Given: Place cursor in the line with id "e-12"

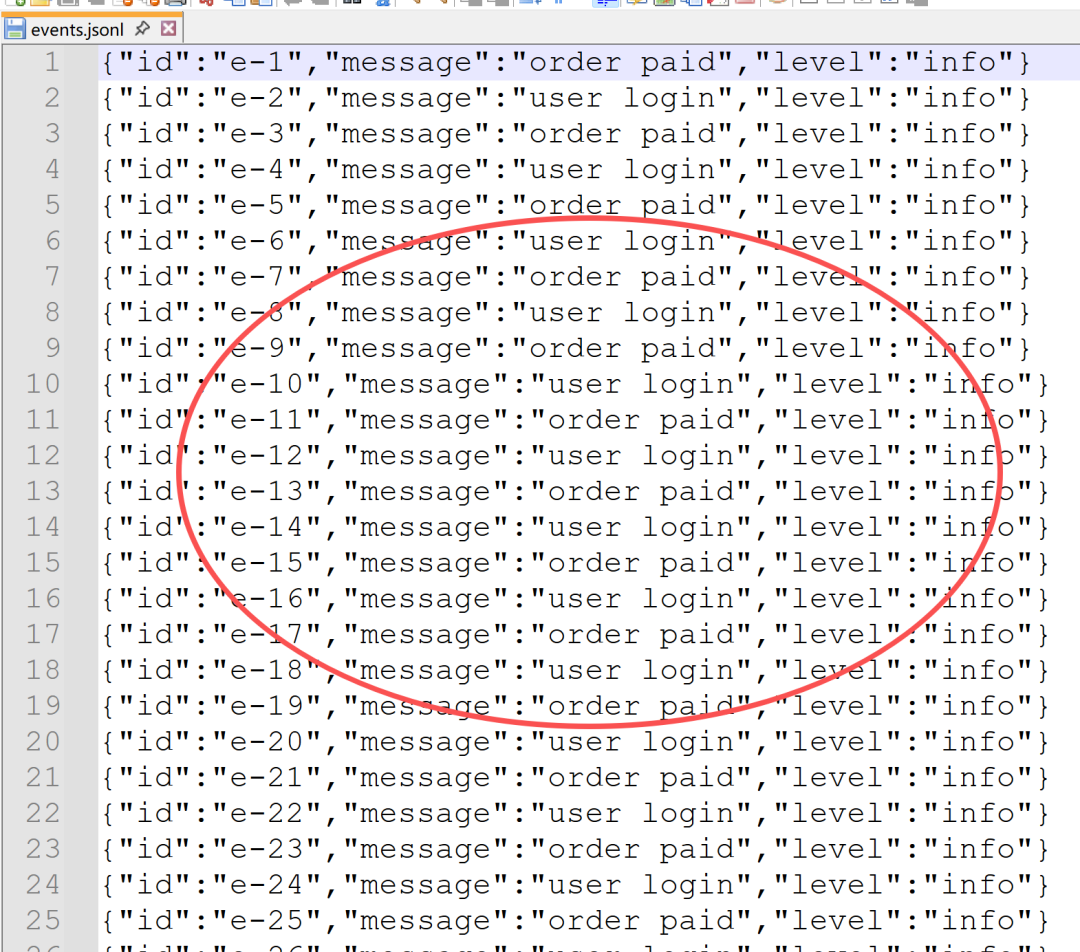Looking at the screenshot, I should coord(575,457).
